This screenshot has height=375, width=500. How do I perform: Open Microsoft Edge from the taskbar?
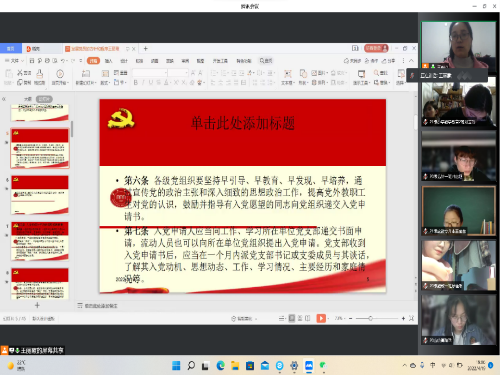(220, 366)
